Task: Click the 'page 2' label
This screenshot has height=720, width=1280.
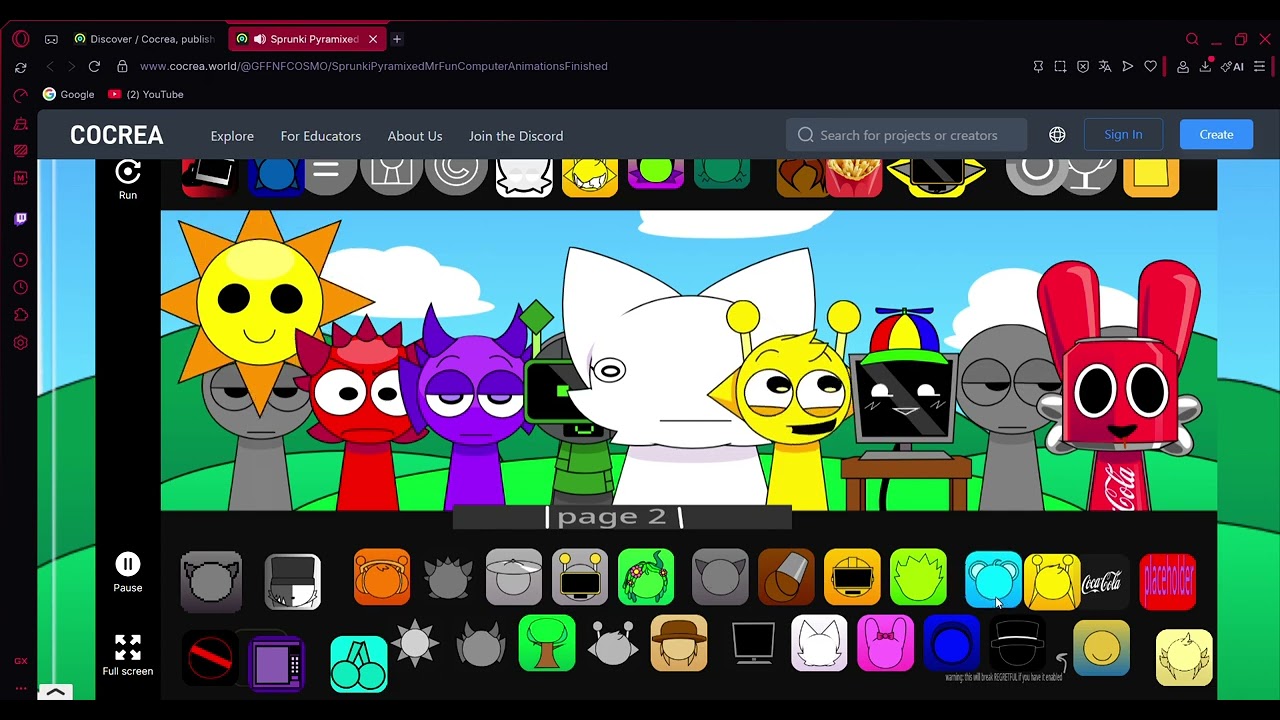Action: [612, 517]
